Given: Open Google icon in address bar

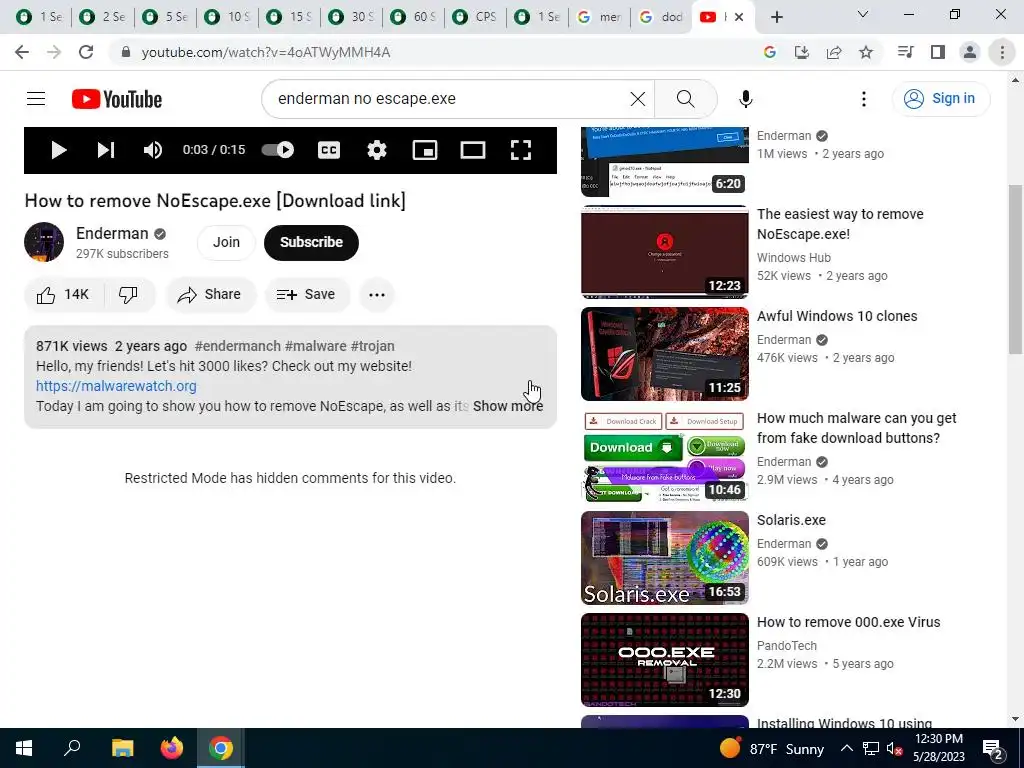Looking at the screenshot, I should pos(770,52).
